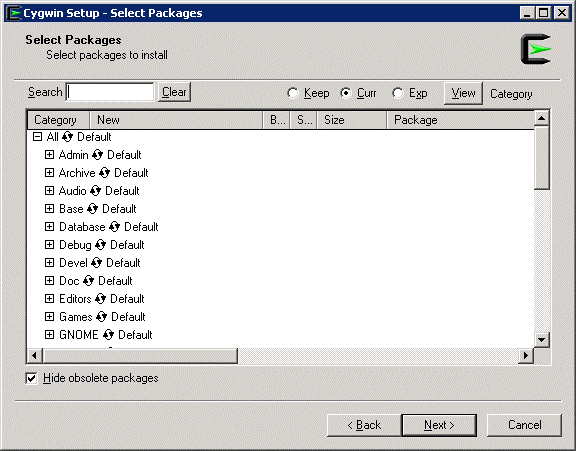Click the Category column header
The height and width of the screenshot is (451, 576).
tap(59, 120)
